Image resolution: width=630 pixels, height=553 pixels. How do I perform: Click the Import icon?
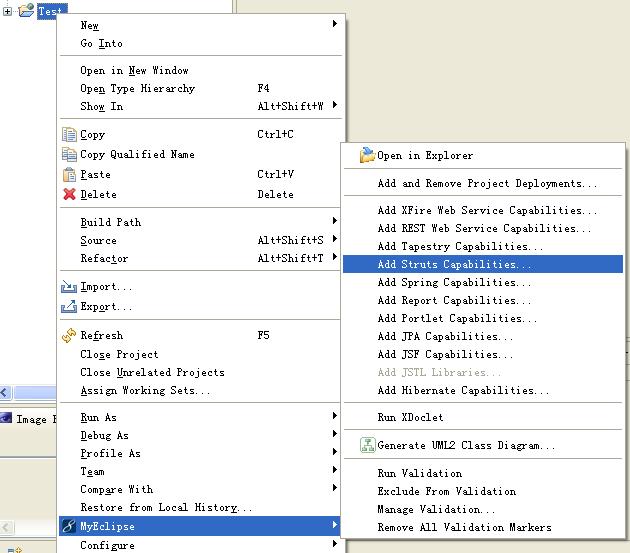69,287
